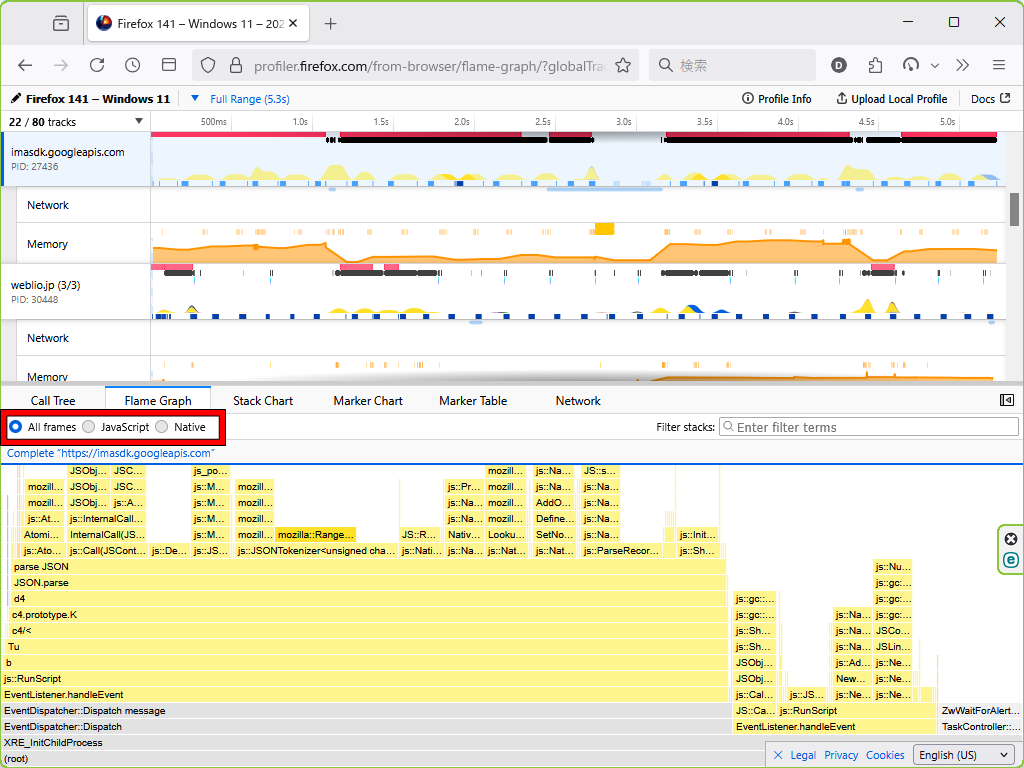The image size is (1024, 768).
Task: Grab the track list vertical scrollbar thumb
Action: coord(1014,209)
